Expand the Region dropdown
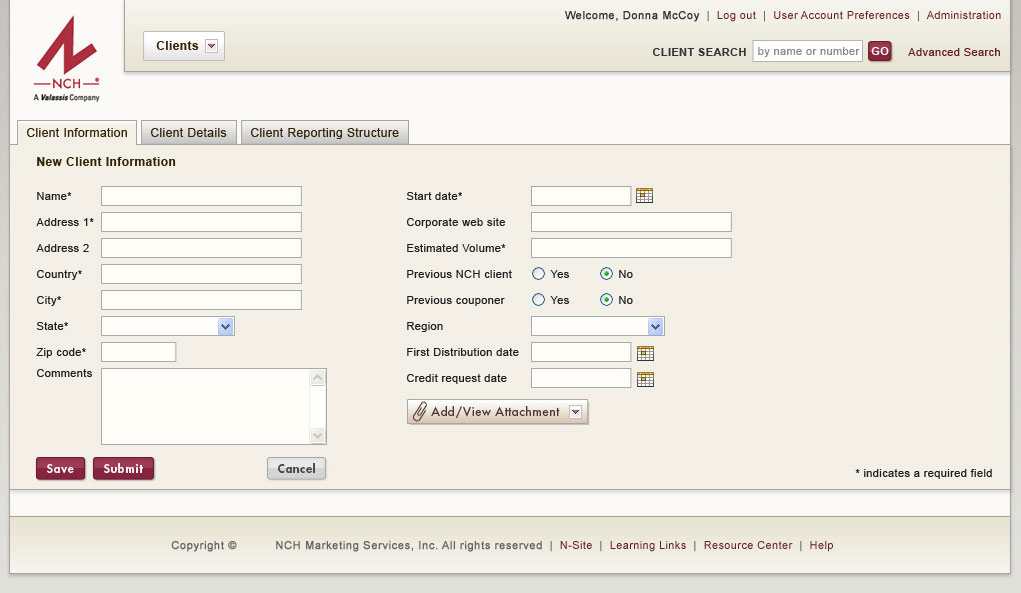The image size is (1021, 593). coord(655,326)
